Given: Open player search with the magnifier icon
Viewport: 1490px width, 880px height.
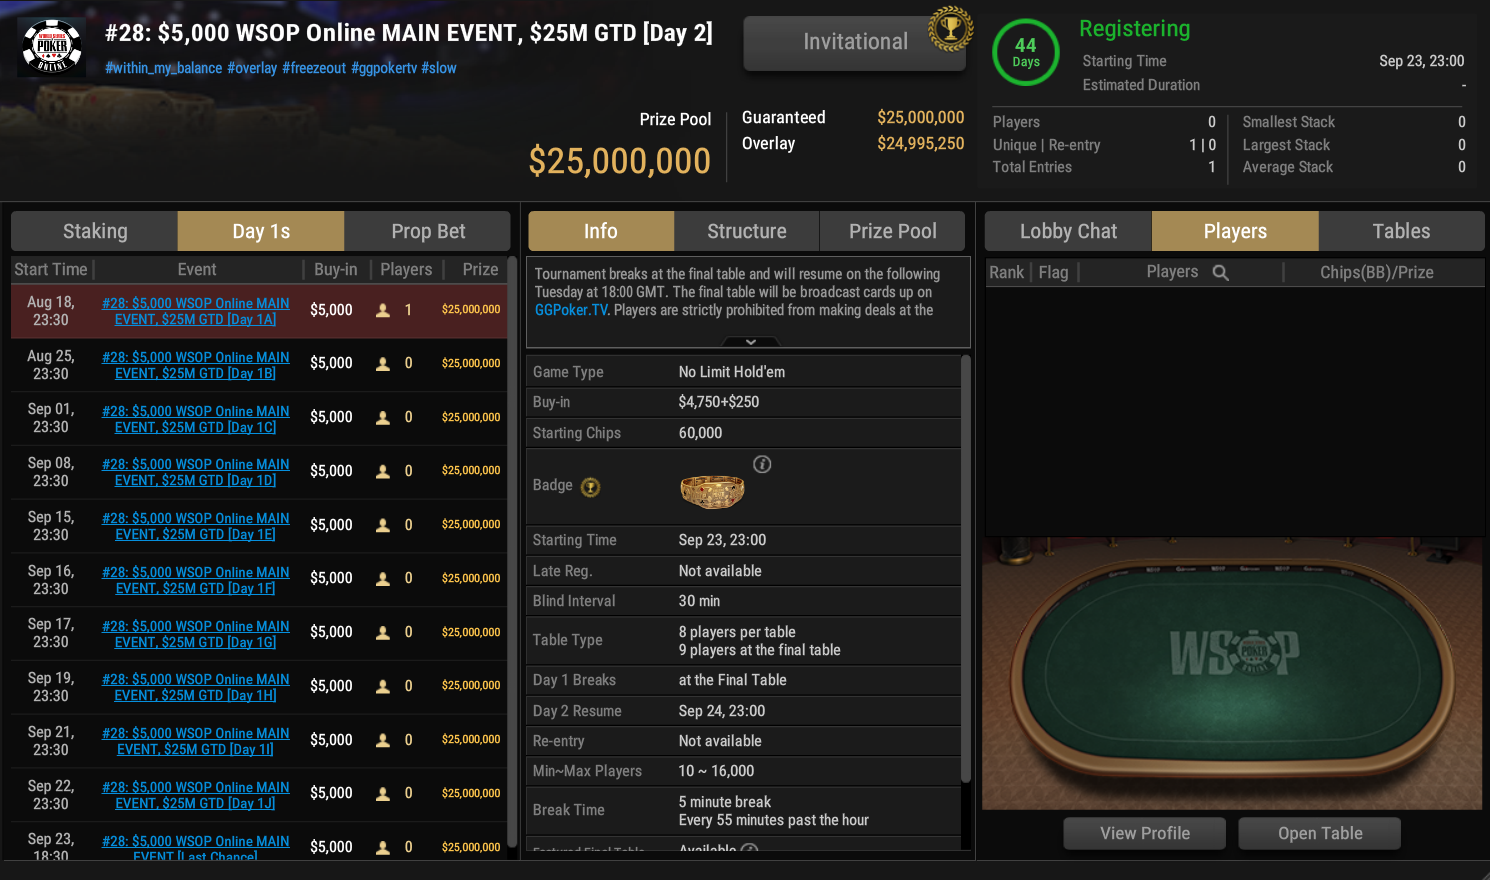Looking at the screenshot, I should [1220, 272].
